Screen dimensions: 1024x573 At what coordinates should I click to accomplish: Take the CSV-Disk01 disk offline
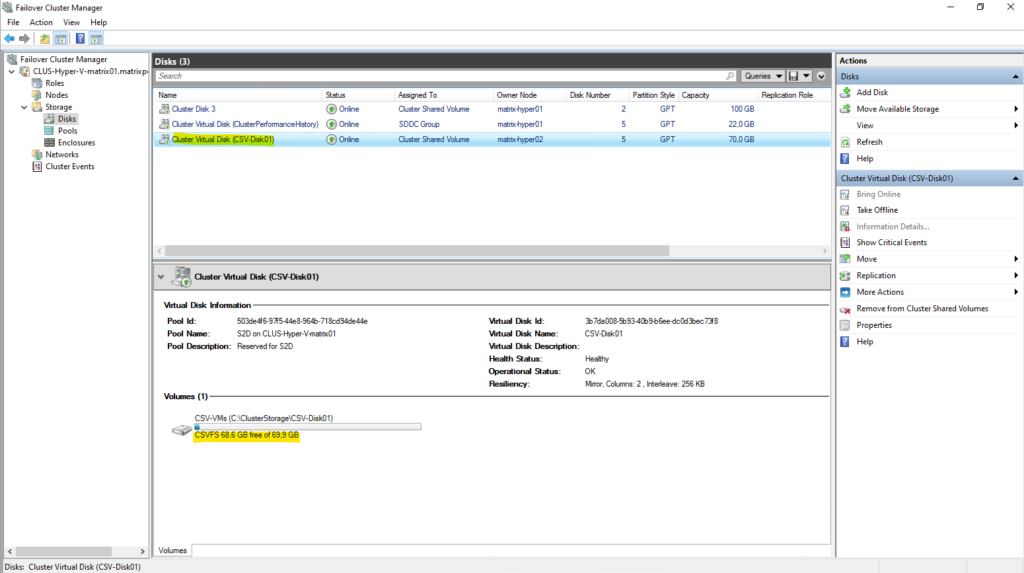(x=877, y=210)
